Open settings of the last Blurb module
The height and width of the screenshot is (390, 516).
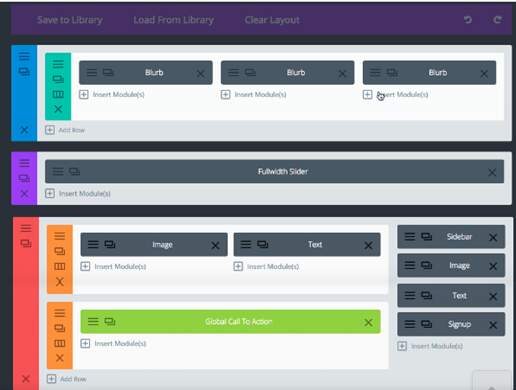click(x=375, y=72)
